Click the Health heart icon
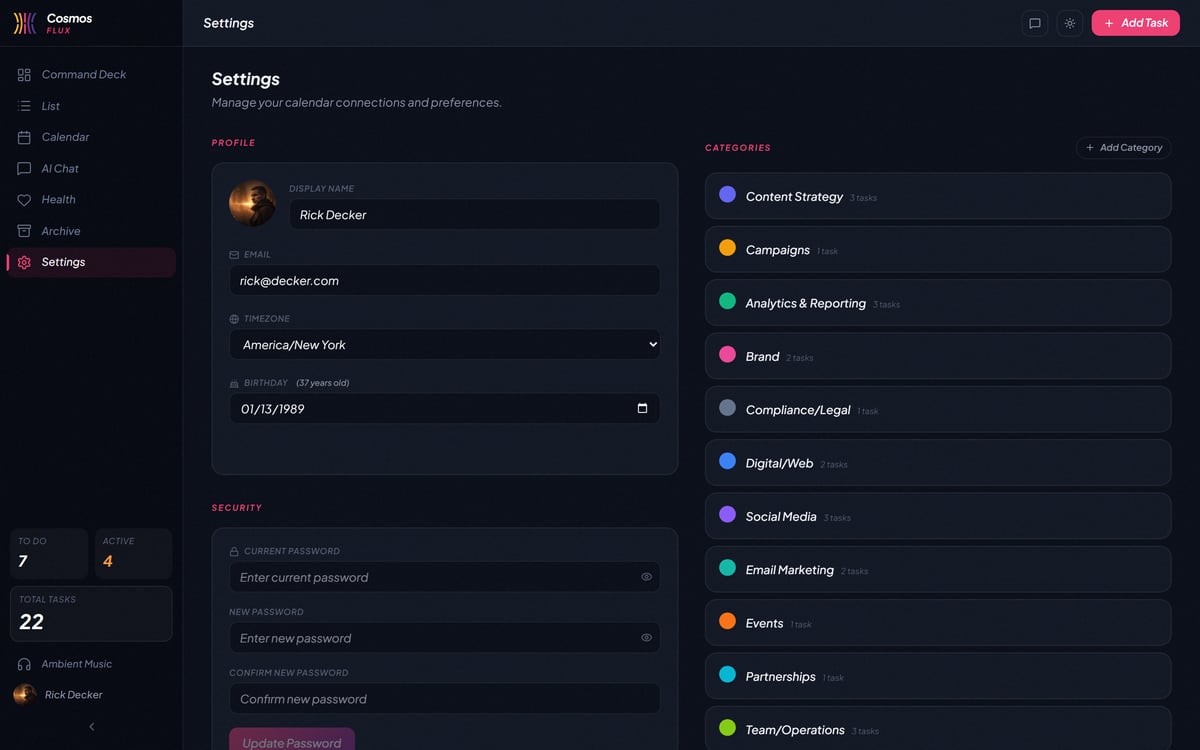Image resolution: width=1200 pixels, height=750 pixels. [x=24, y=199]
